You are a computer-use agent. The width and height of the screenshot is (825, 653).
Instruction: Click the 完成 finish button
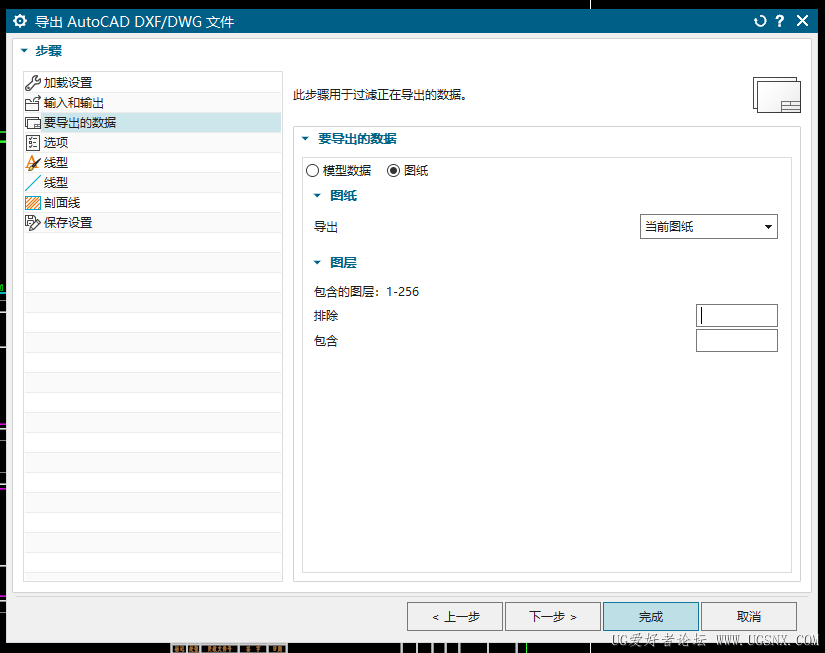(651, 617)
